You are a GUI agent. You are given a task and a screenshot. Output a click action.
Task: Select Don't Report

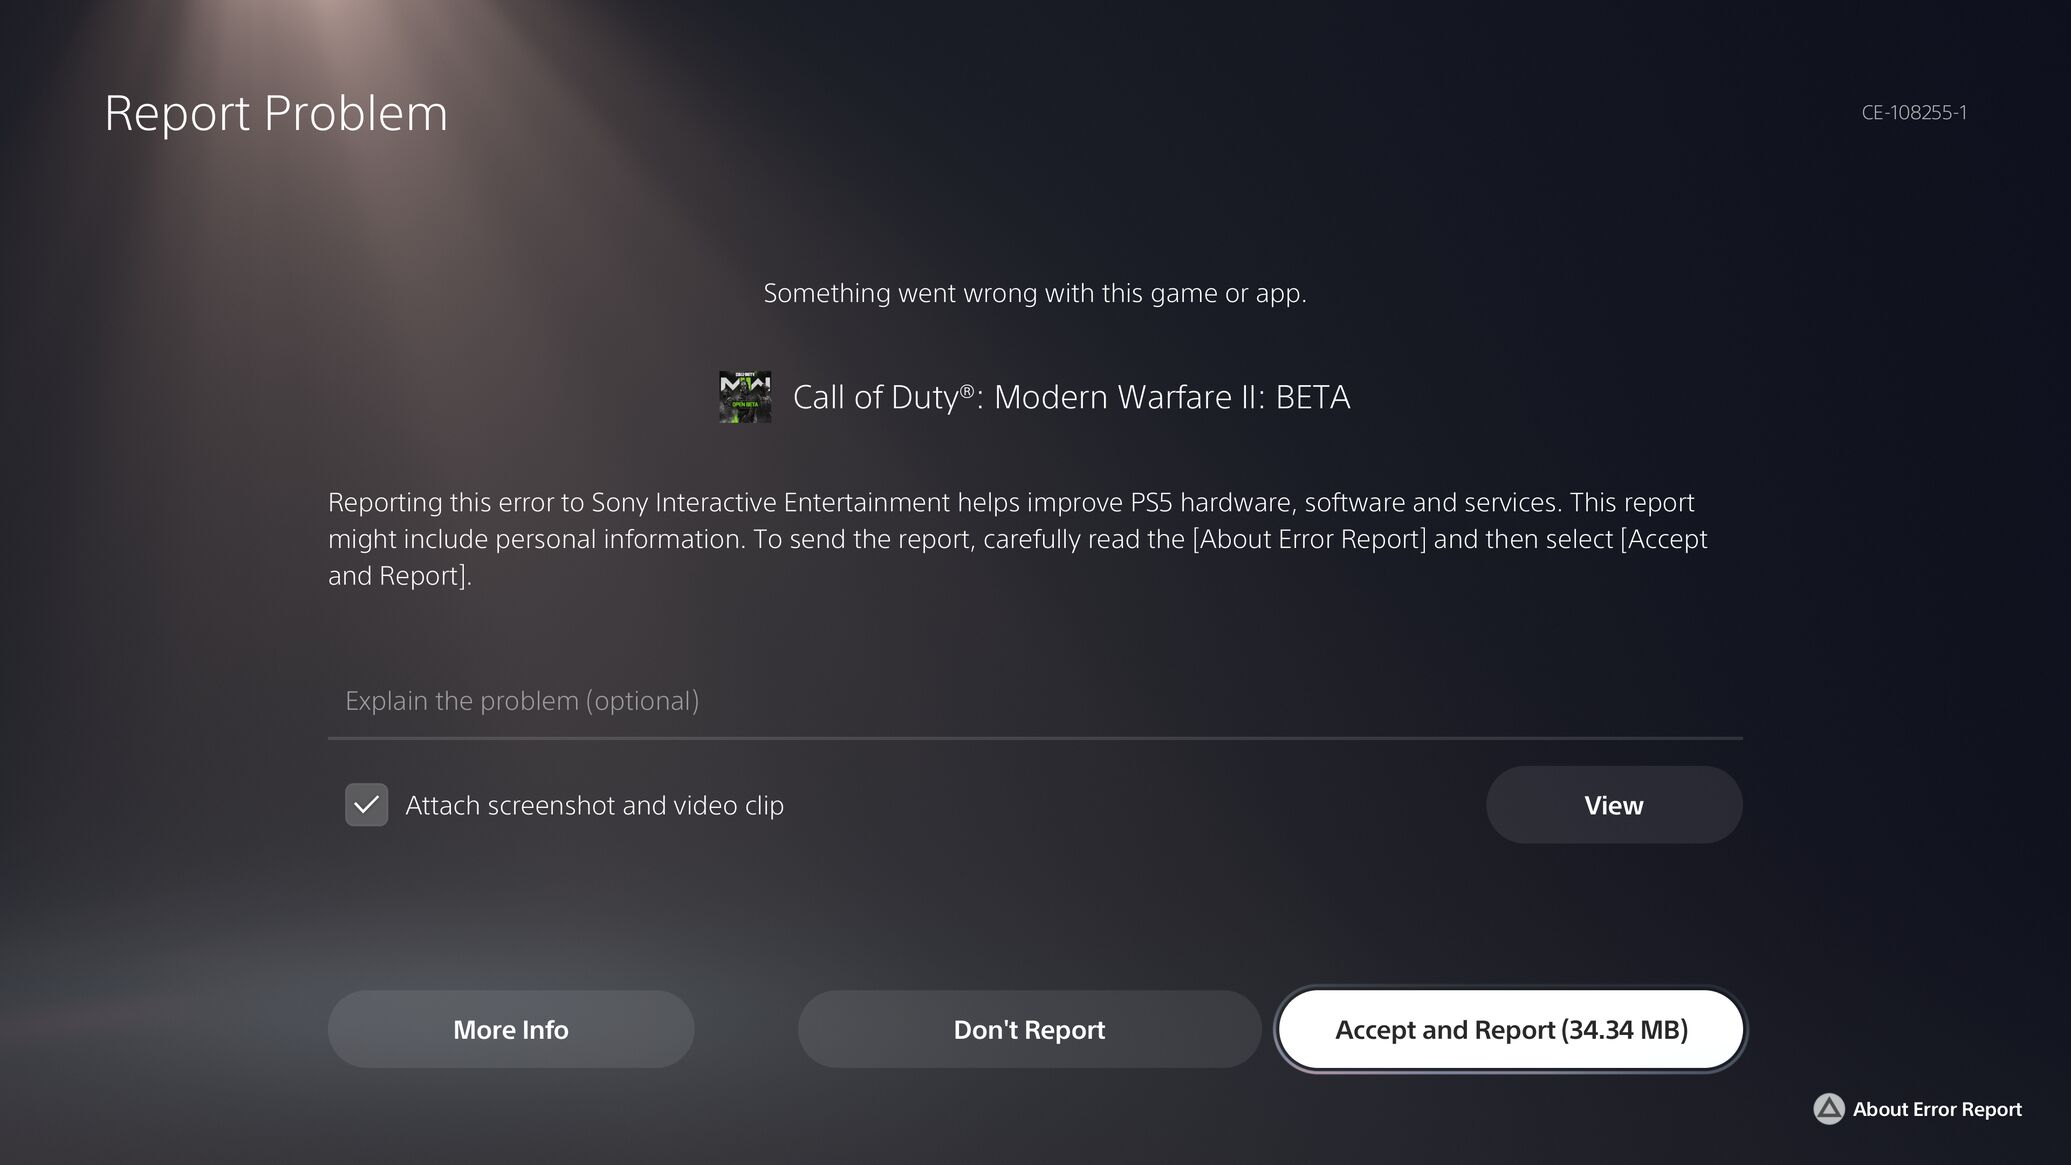(x=1029, y=1030)
